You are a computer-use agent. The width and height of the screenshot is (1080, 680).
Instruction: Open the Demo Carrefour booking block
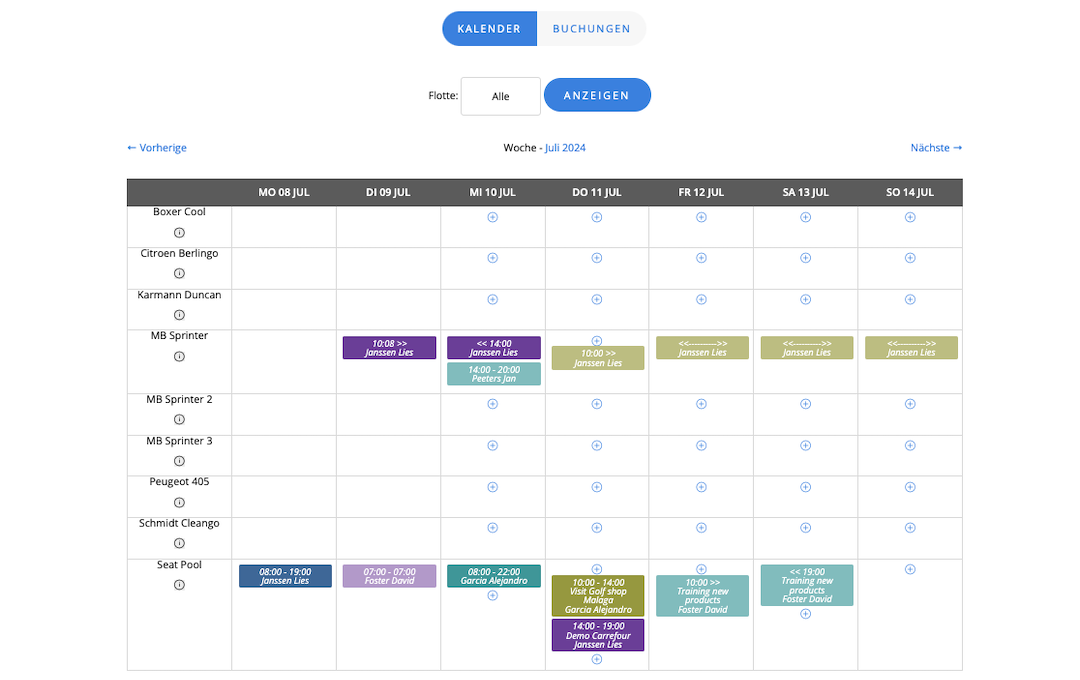tap(598, 635)
